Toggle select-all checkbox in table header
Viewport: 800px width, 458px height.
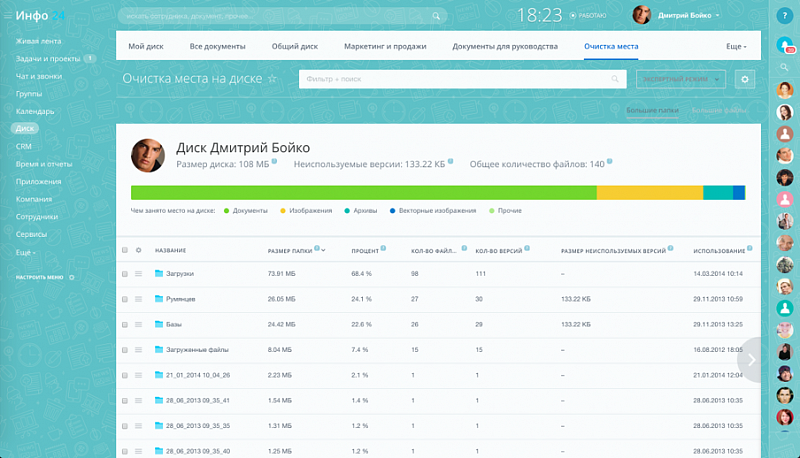pos(125,250)
